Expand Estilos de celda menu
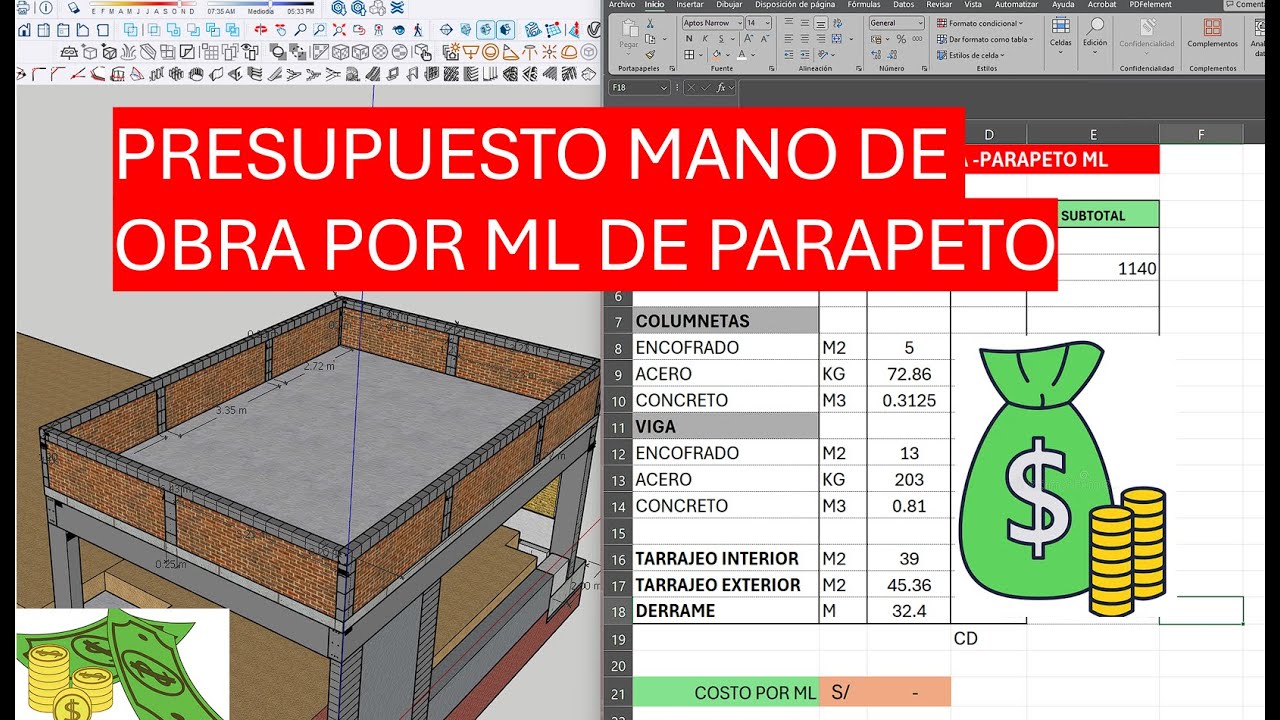Screen dimensions: 1280x720 click(971, 55)
